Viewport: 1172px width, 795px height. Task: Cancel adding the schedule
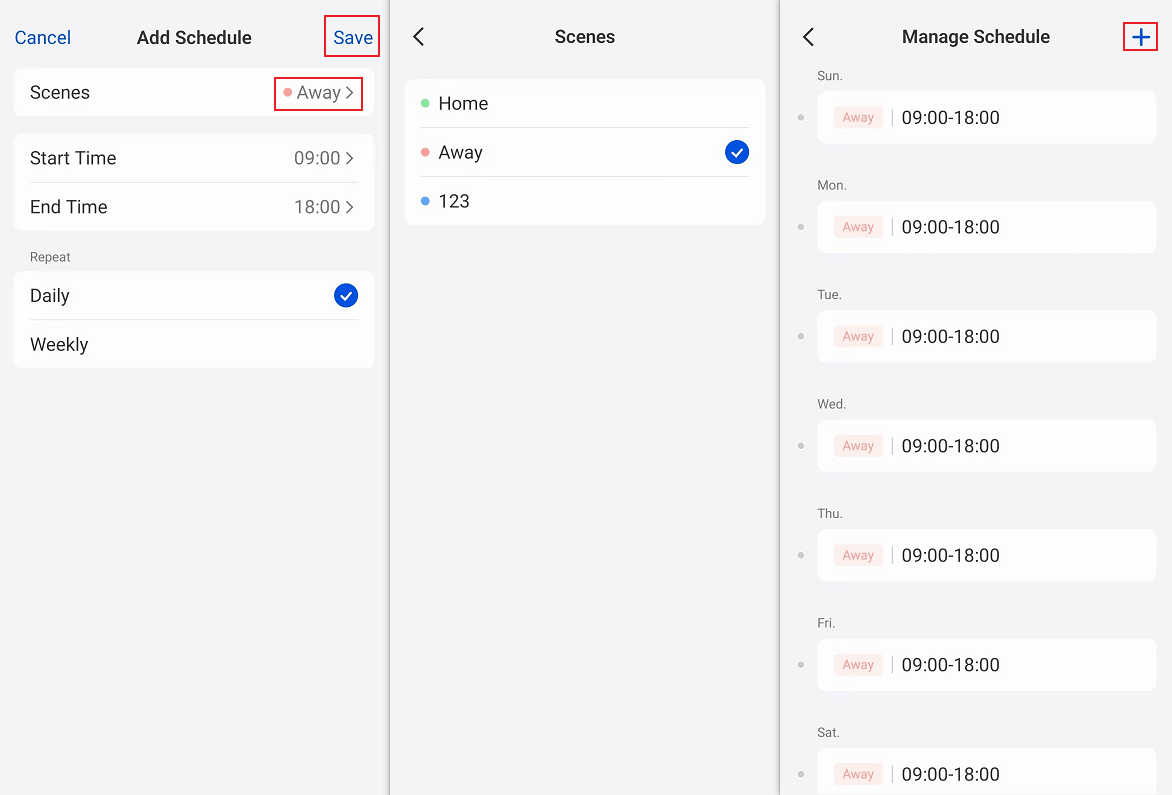pos(43,38)
